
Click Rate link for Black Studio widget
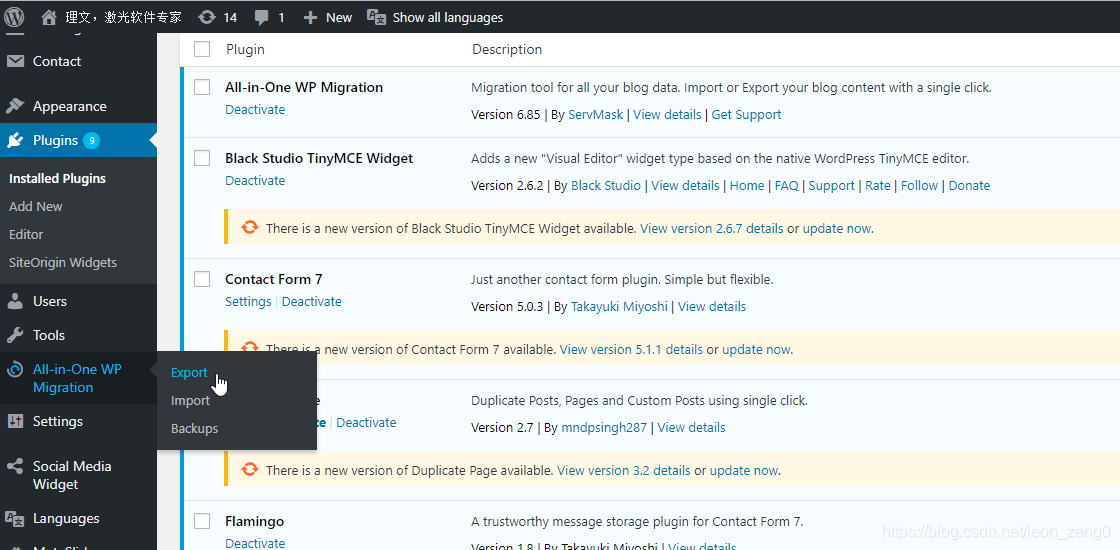(878, 186)
